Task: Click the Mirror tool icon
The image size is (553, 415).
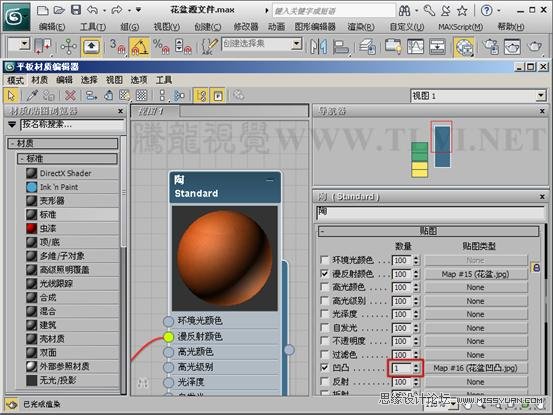Action: [x=318, y=47]
